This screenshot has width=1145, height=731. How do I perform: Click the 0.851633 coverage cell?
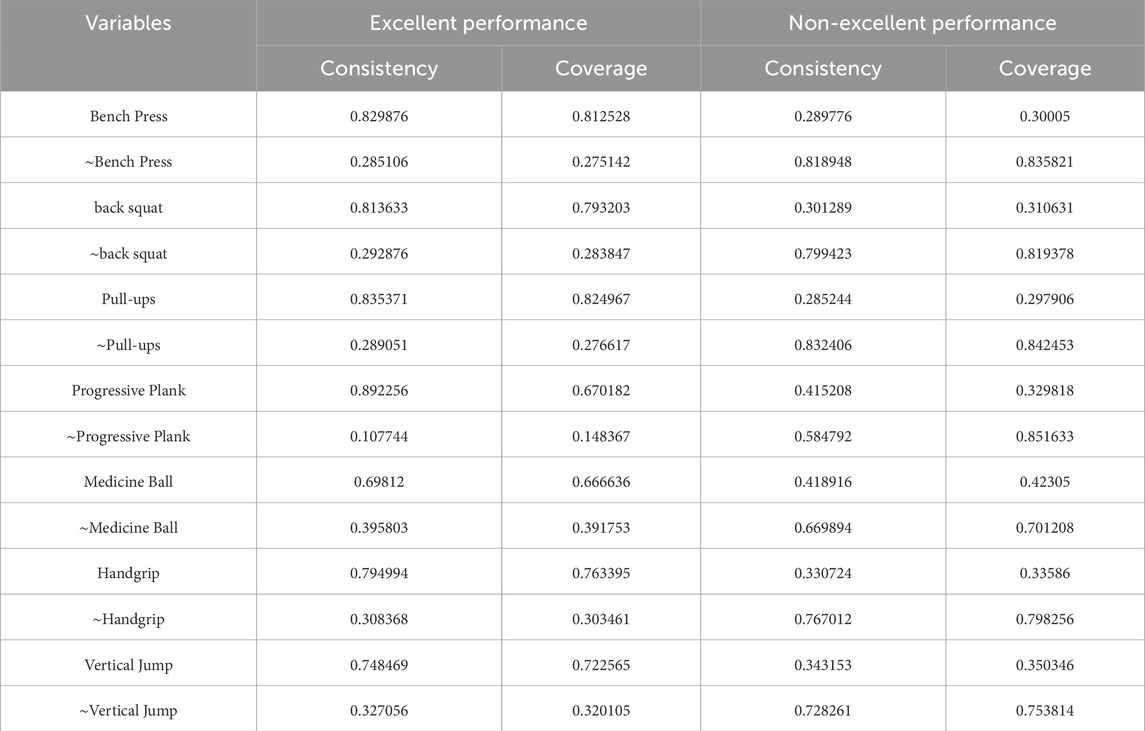click(1045, 436)
